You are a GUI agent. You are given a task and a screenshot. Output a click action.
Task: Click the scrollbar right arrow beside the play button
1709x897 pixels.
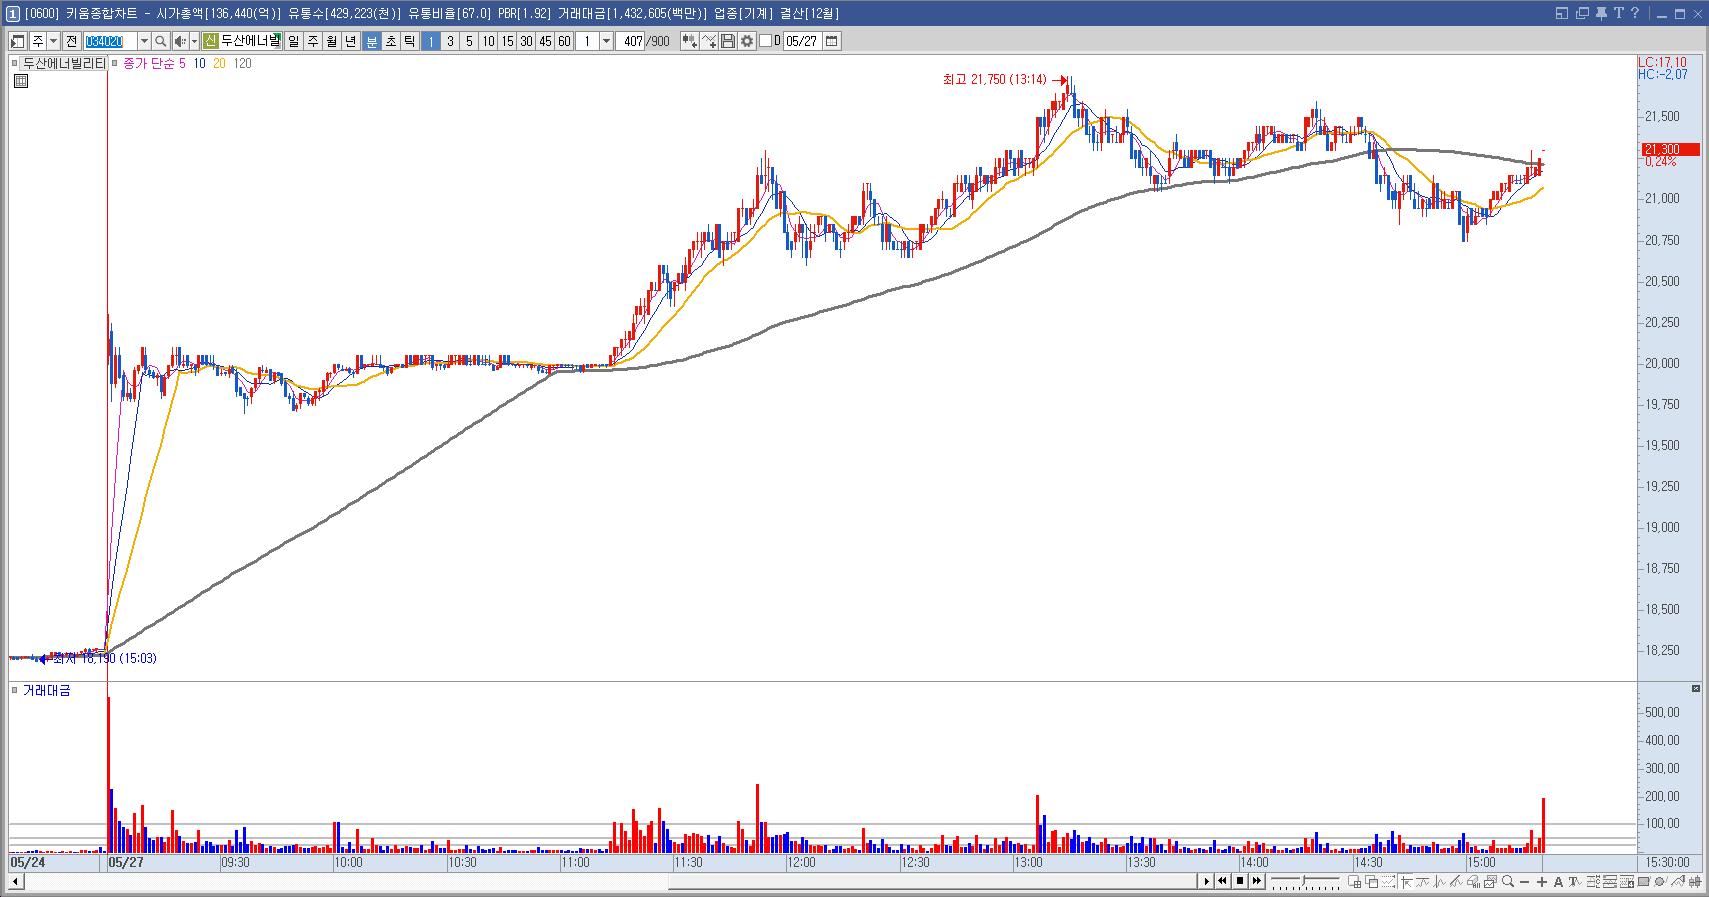(x=1207, y=881)
